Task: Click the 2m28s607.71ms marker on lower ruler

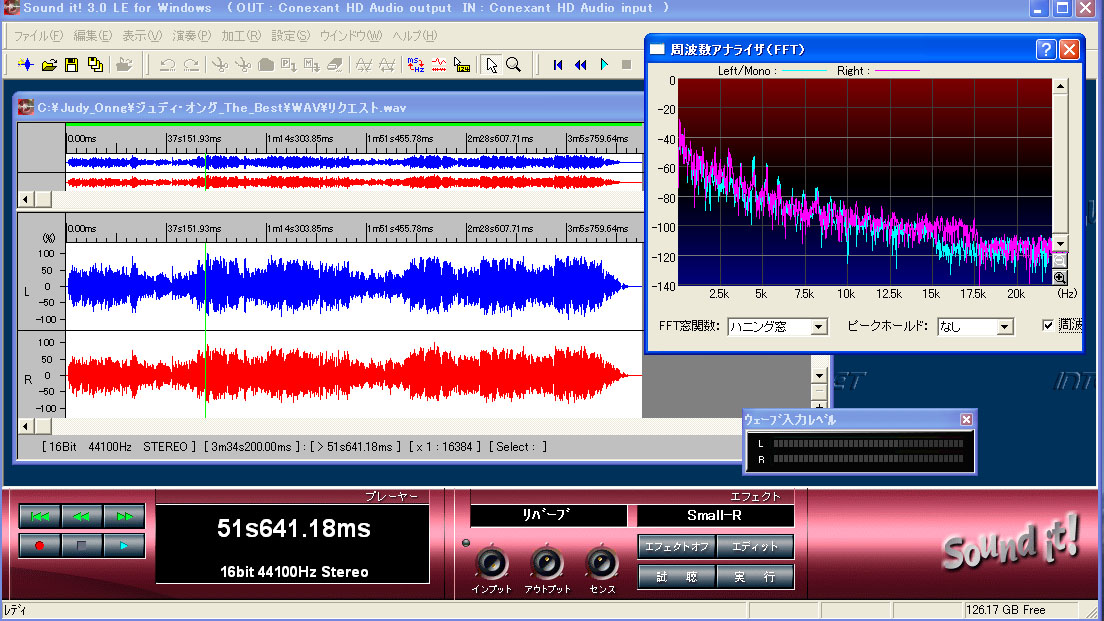Action: pyautogui.click(x=500, y=229)
